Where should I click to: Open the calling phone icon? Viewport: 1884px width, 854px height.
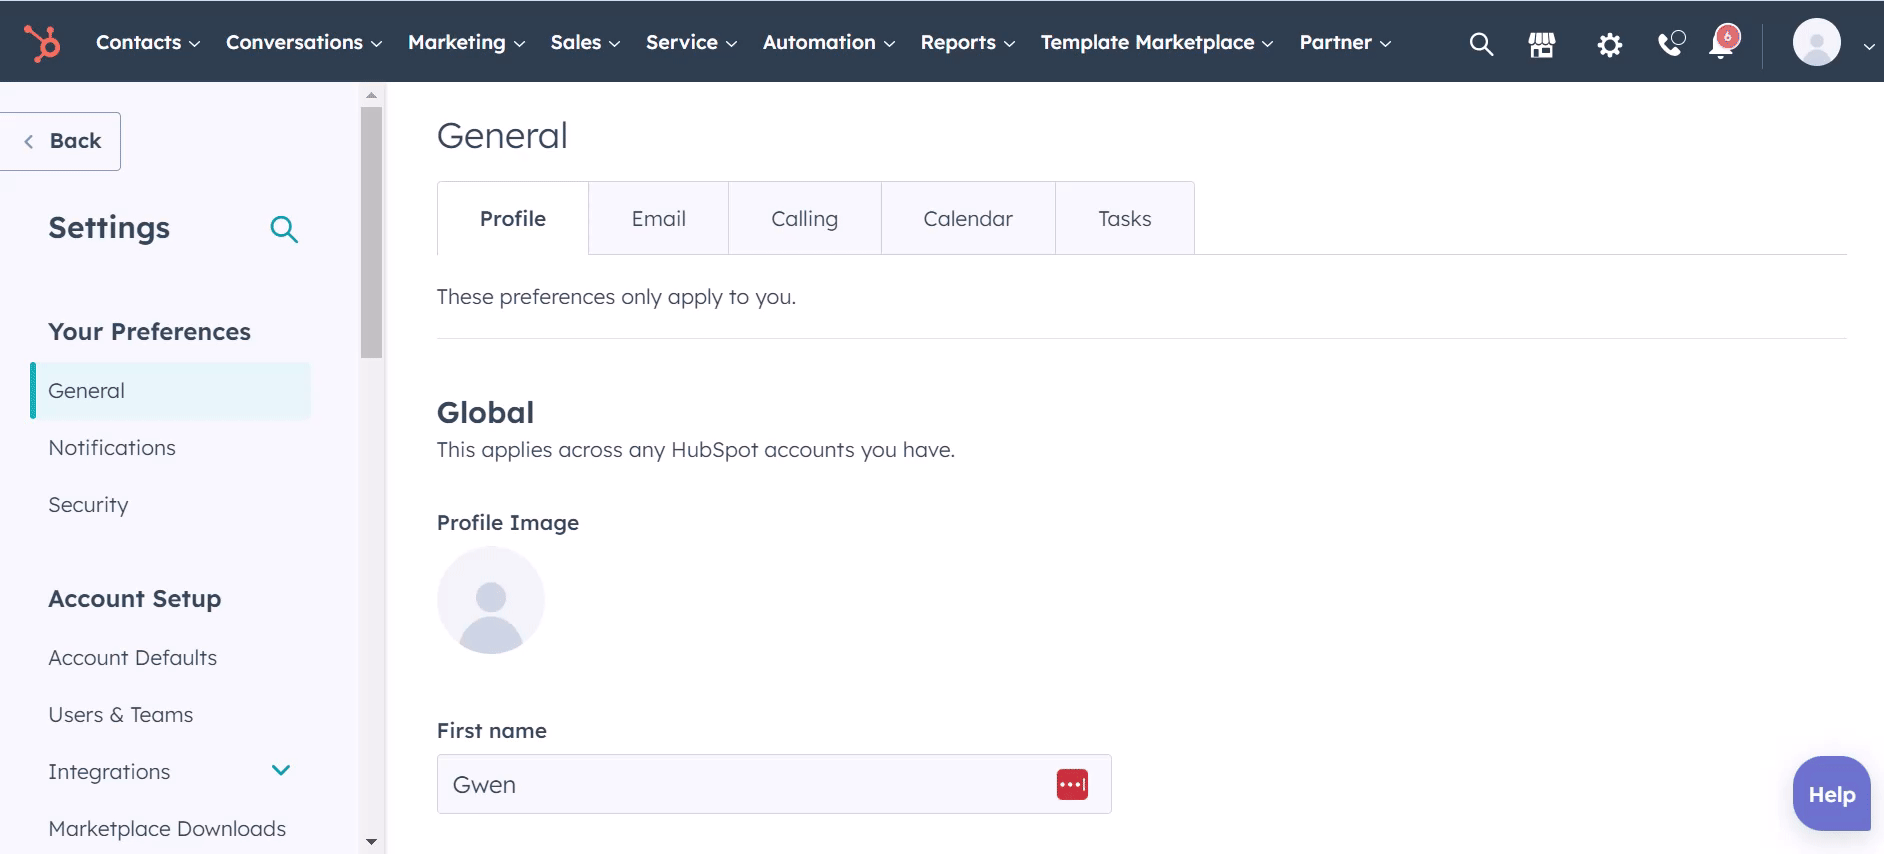[1671, 43]
